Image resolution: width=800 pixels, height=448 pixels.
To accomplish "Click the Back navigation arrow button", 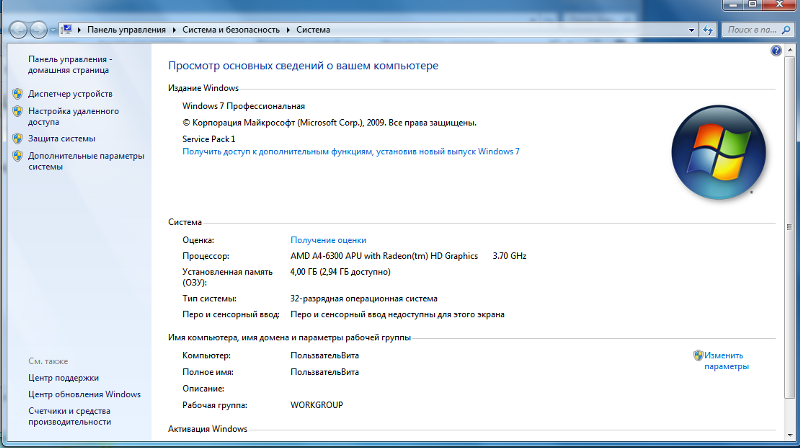I will pyautogui.click(x=18, y=30).
